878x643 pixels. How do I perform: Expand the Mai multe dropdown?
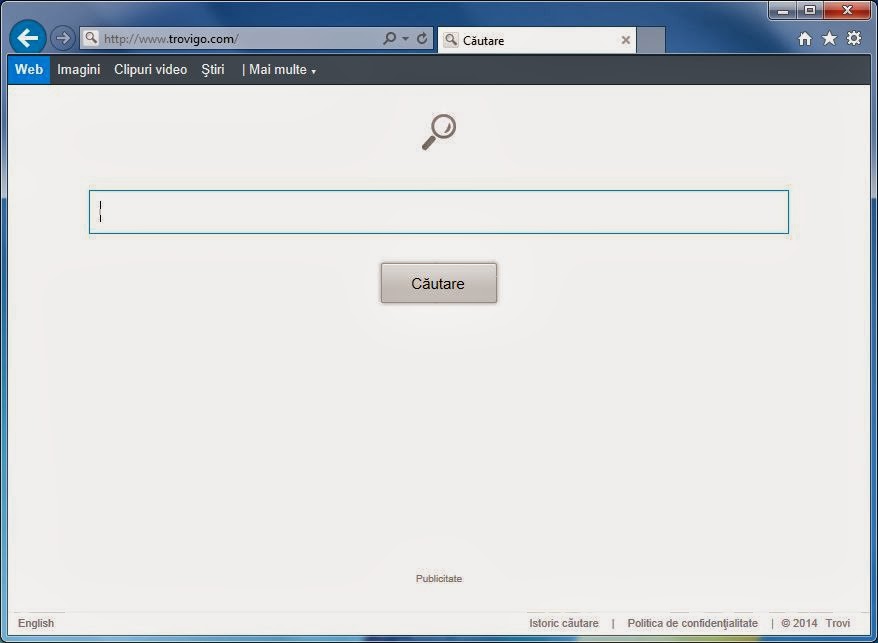[282, 69]
